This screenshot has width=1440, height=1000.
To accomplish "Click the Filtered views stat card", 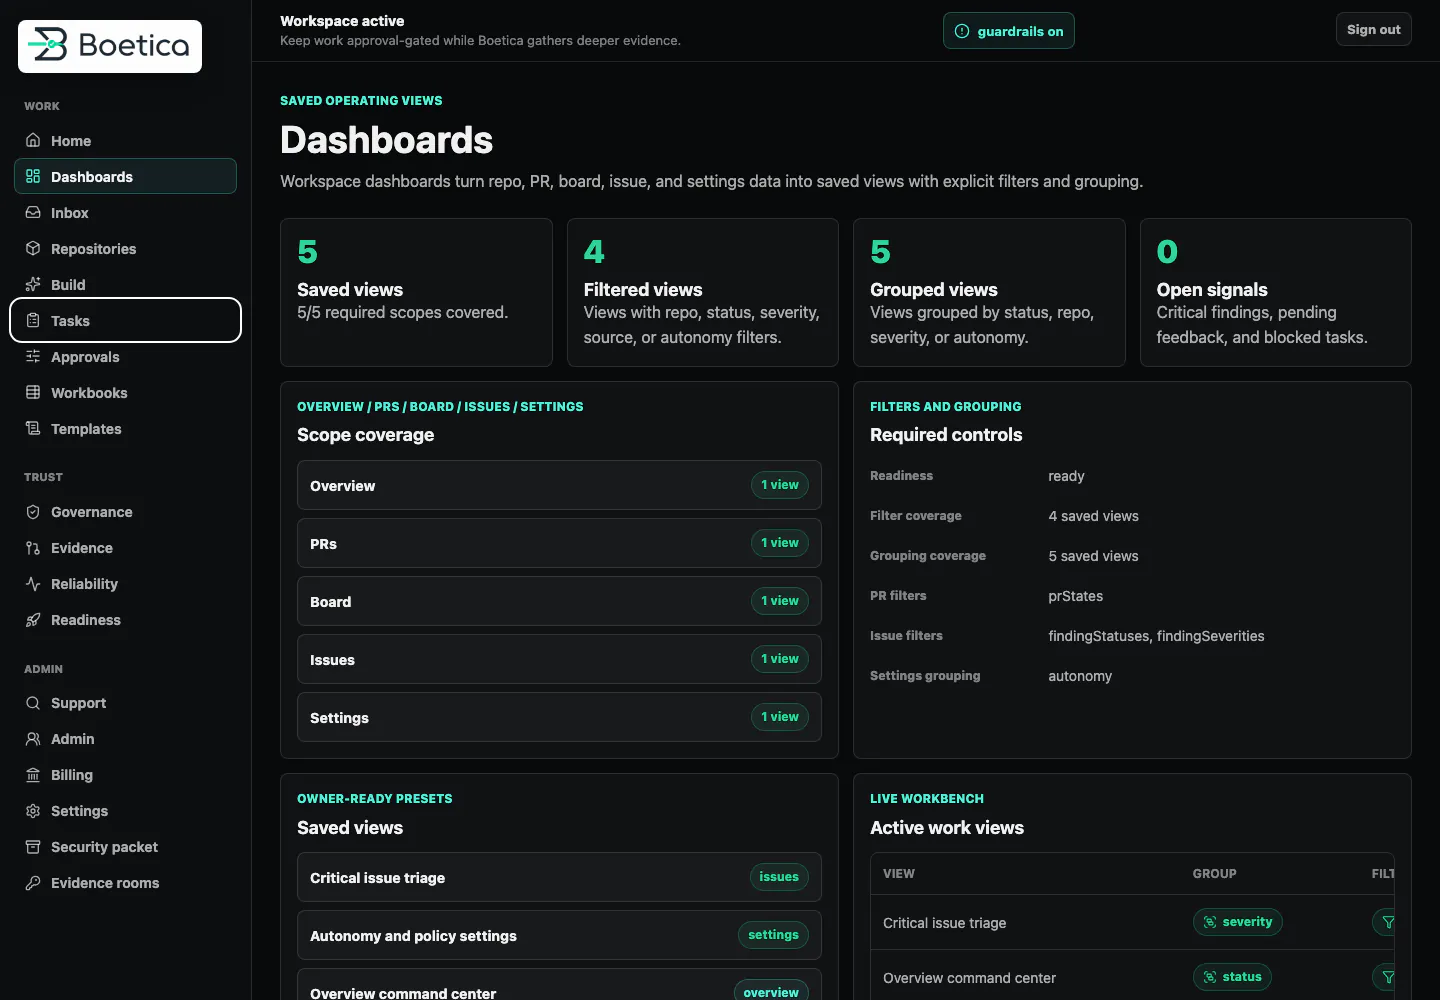I will [x=702, y=292].
